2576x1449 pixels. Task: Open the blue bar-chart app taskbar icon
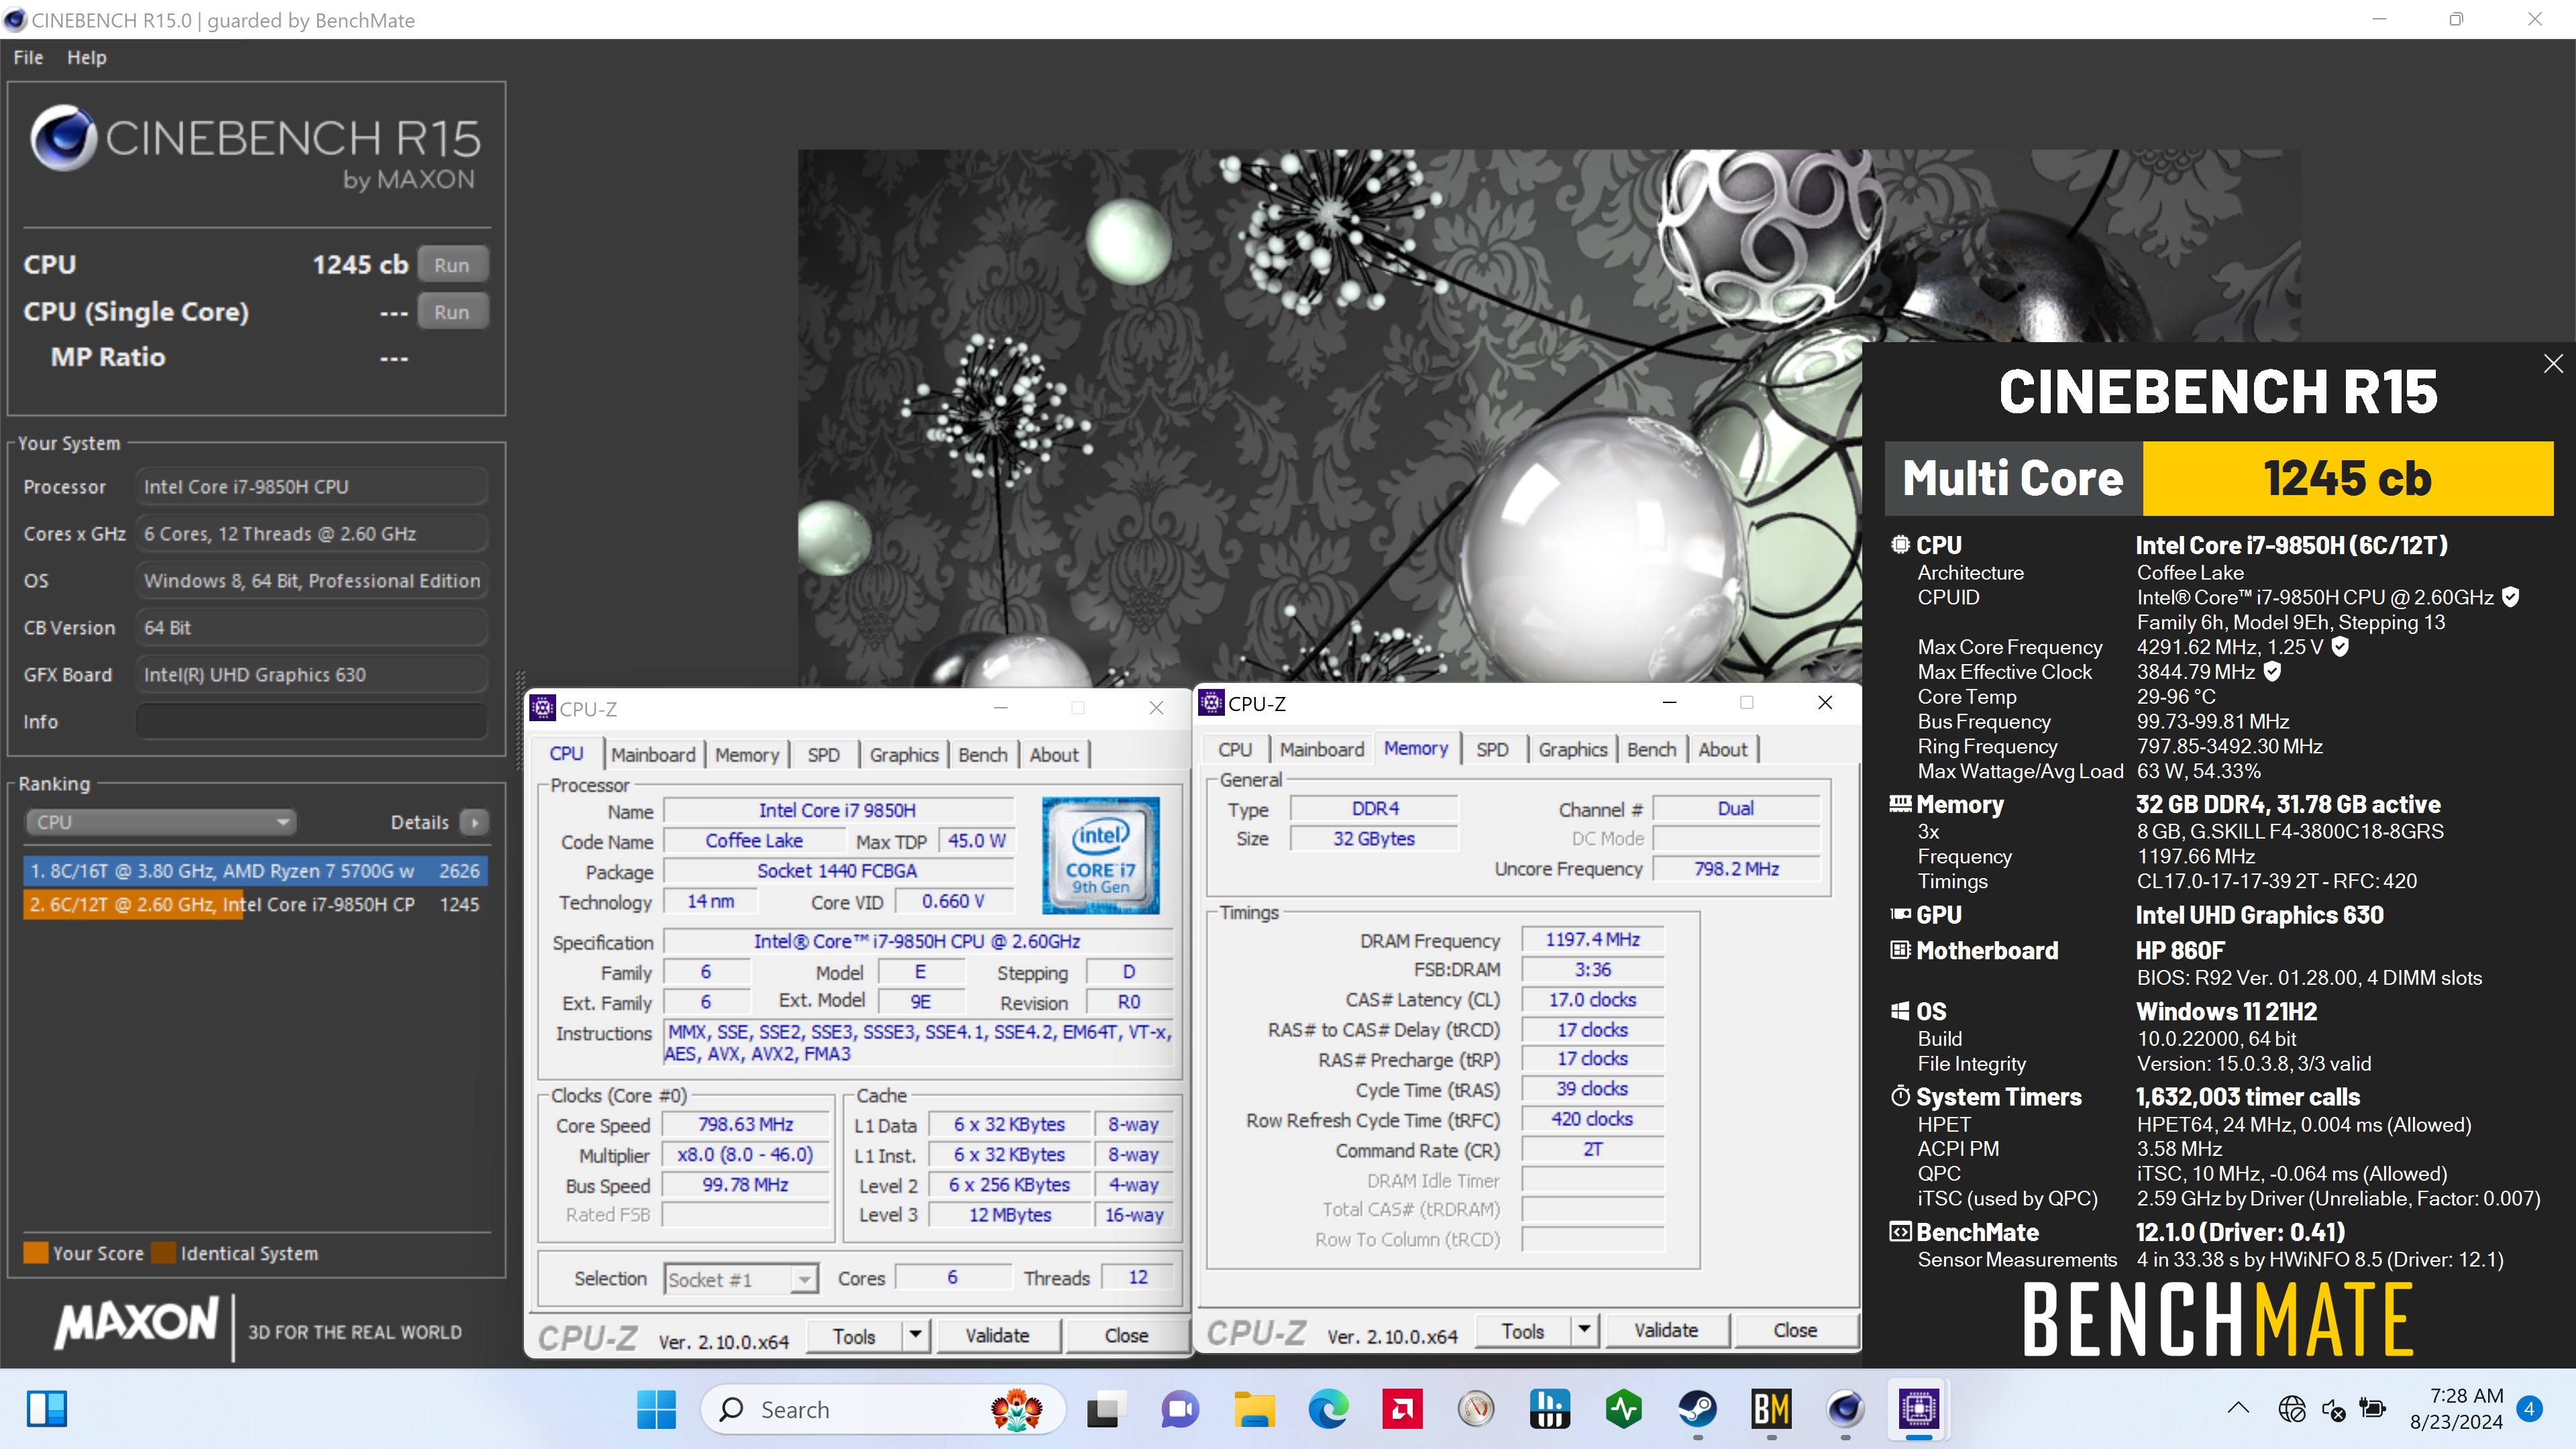pyautogui.click(x=1550, y=1410)
